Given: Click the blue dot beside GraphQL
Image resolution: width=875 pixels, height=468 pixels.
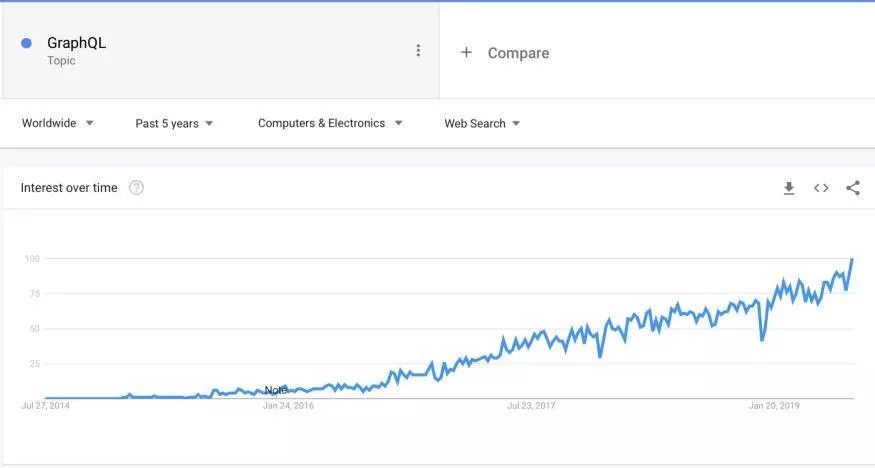Looking at the screenshot, I should click(26, 43).
